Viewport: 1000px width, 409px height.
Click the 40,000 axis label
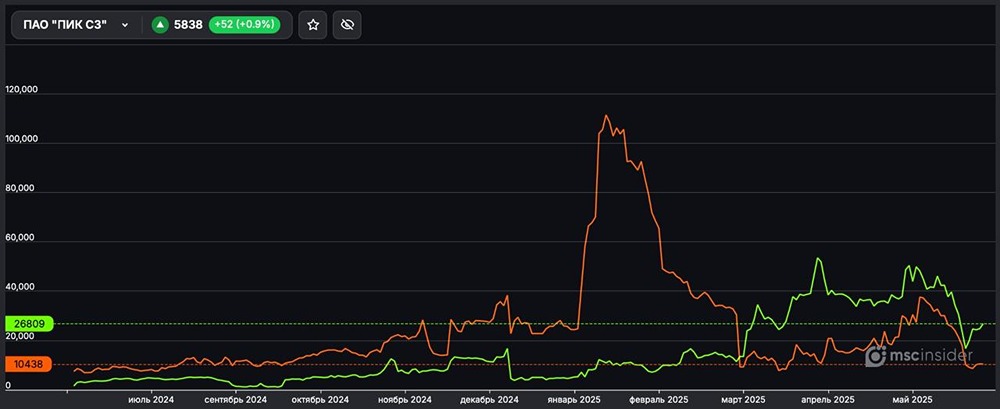click(x=22, y=286)
